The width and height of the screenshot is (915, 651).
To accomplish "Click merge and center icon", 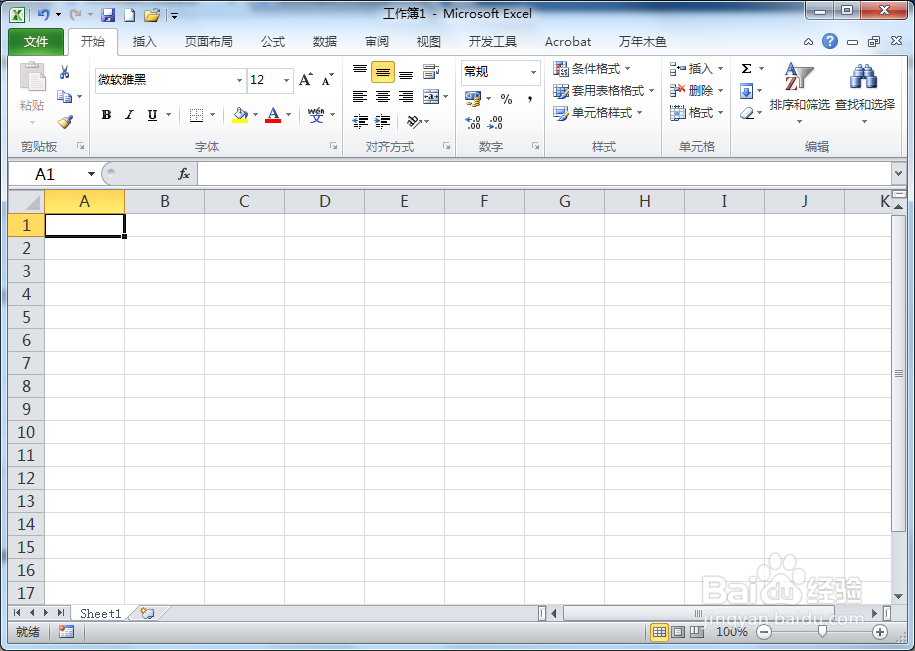I will point(431,96).
